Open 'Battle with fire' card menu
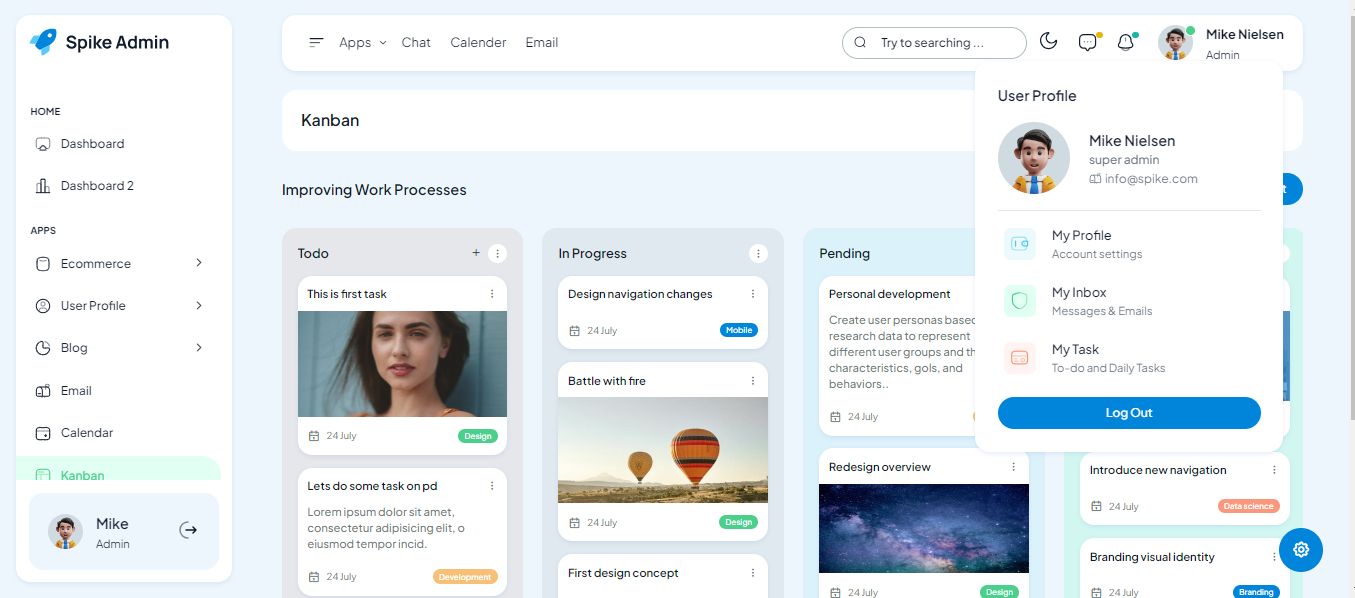1355x598 pixels. (x=753, y=381)
